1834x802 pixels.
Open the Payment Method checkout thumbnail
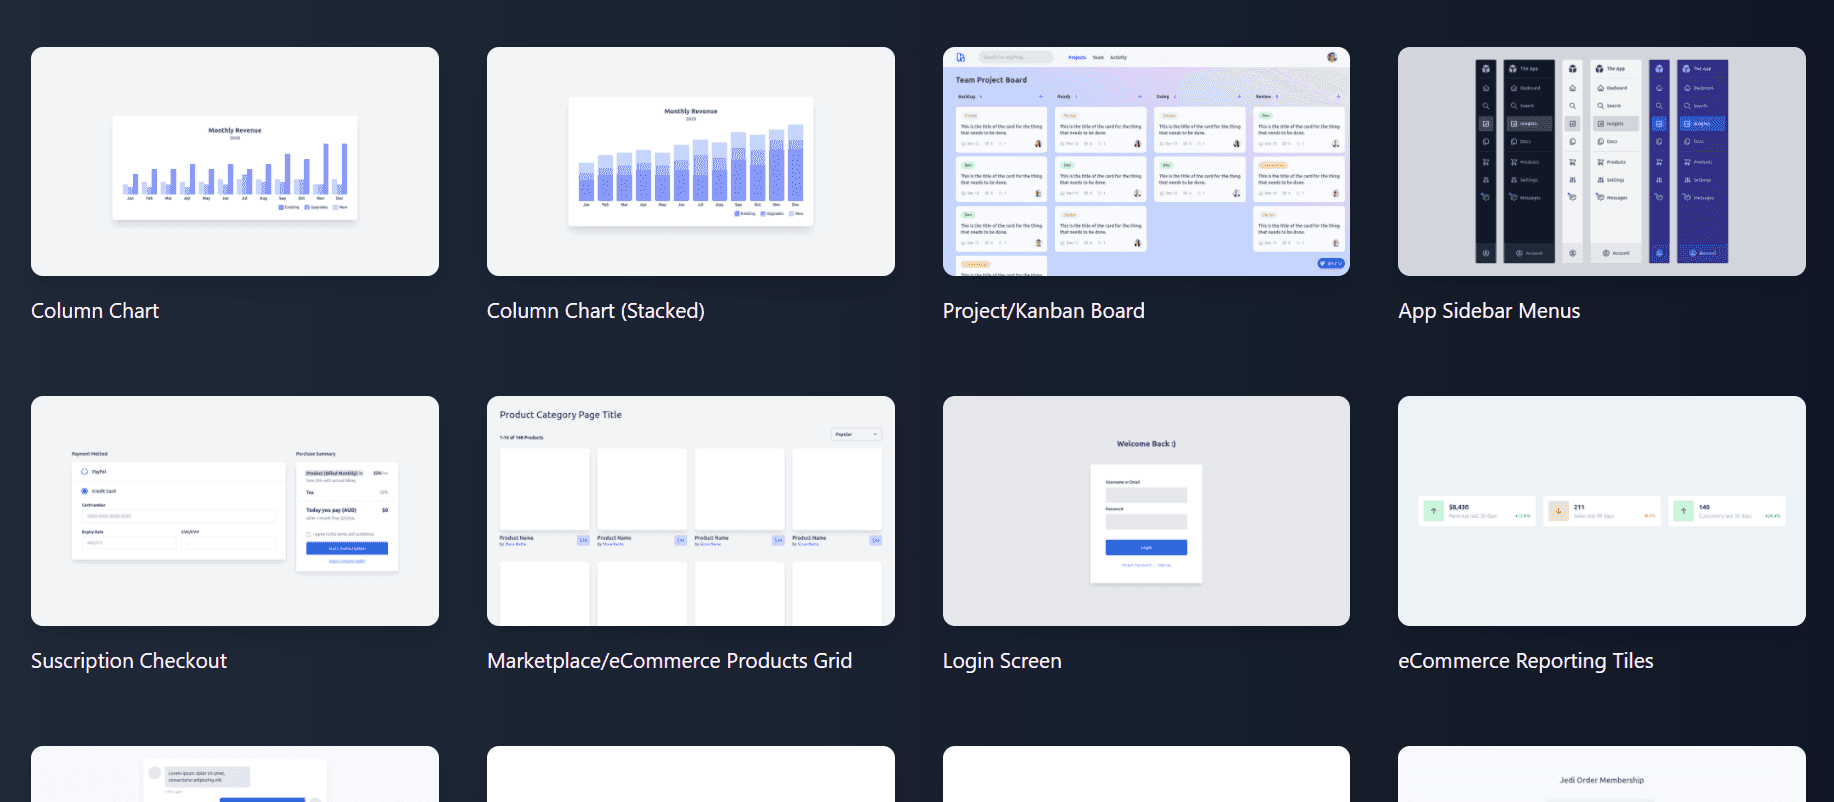coord(235,511)
